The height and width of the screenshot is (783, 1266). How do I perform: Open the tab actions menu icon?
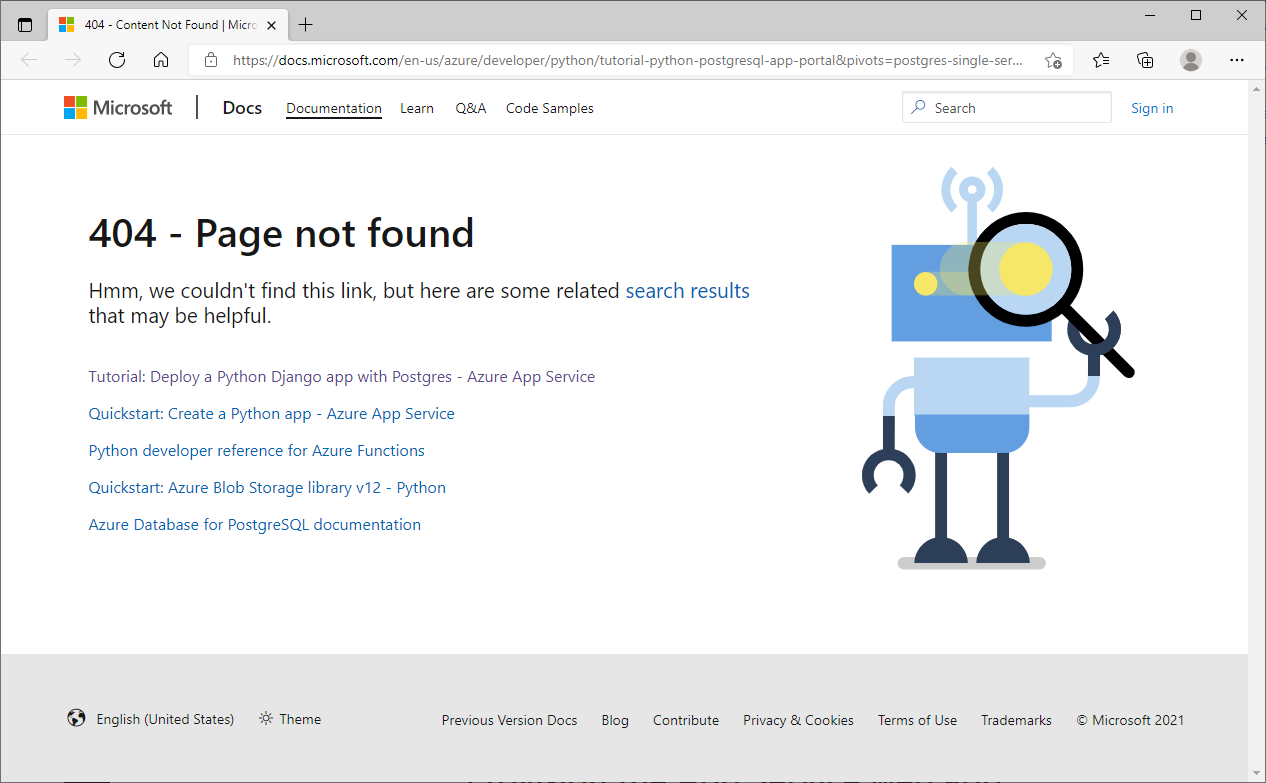pos(25,24)
